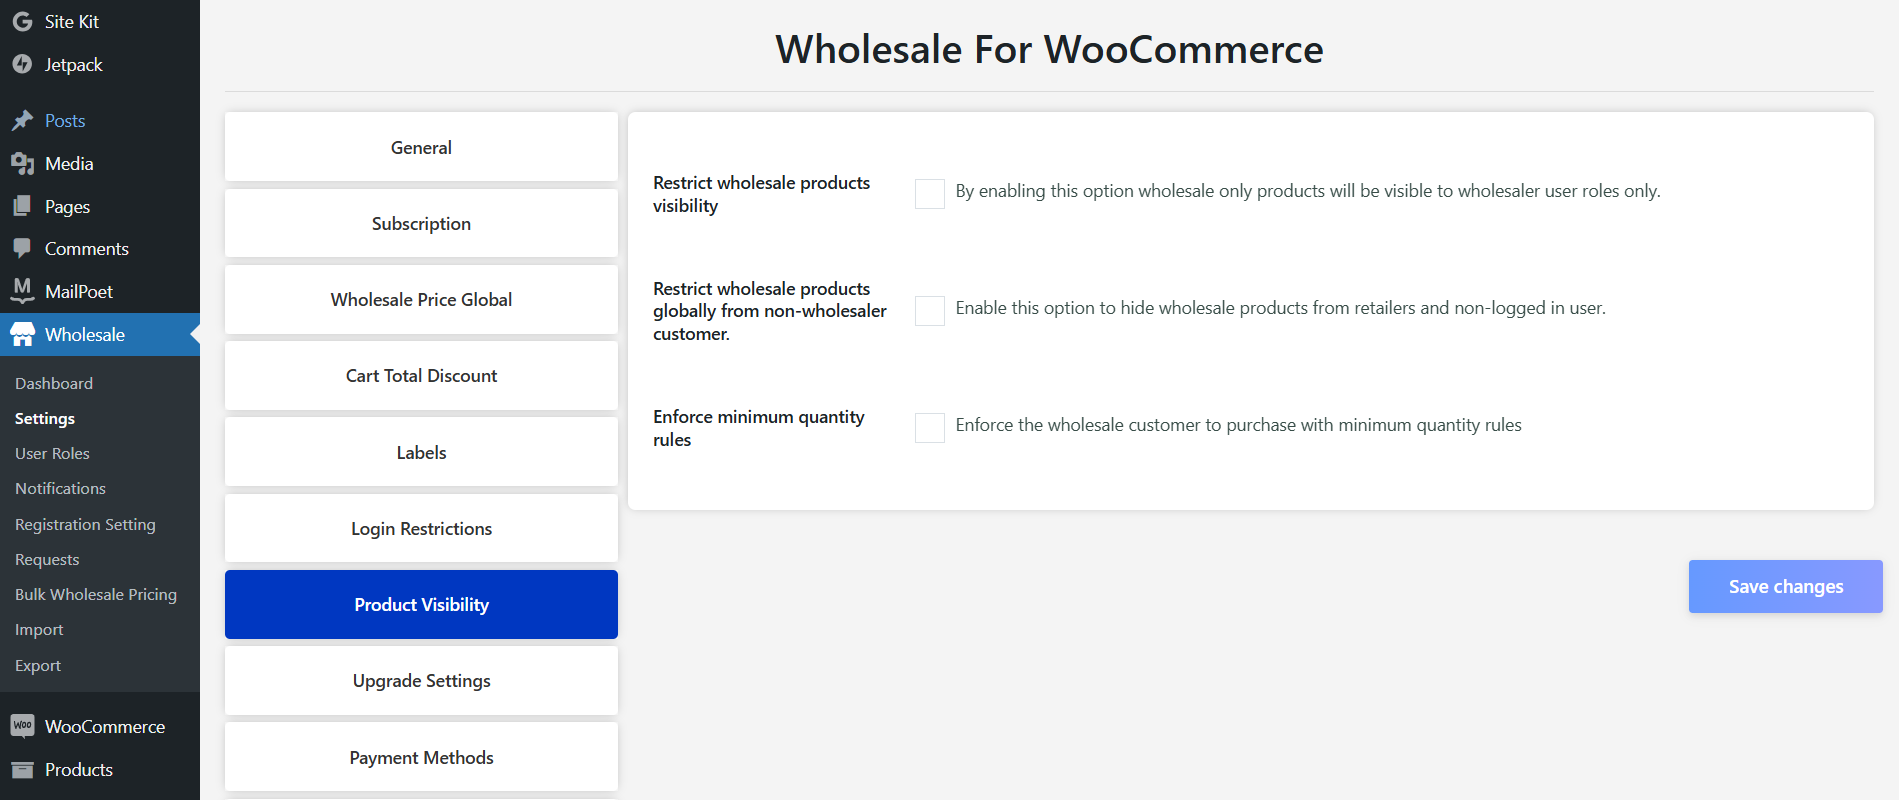This screenshot has height=800, width=1899.
Task: Select the Jetpack icon
Action: [22, 64]
